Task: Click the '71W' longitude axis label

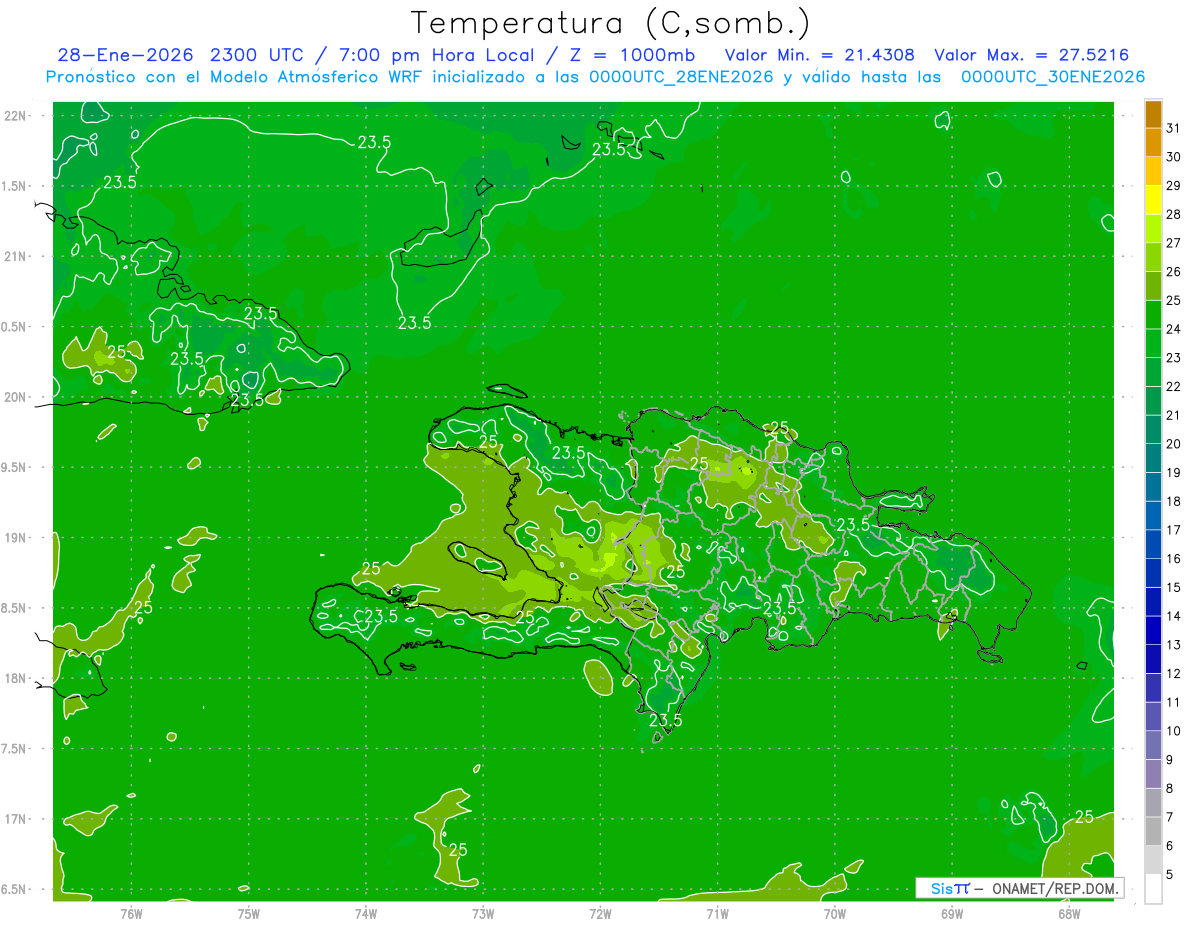Action: tap(717, 913)
